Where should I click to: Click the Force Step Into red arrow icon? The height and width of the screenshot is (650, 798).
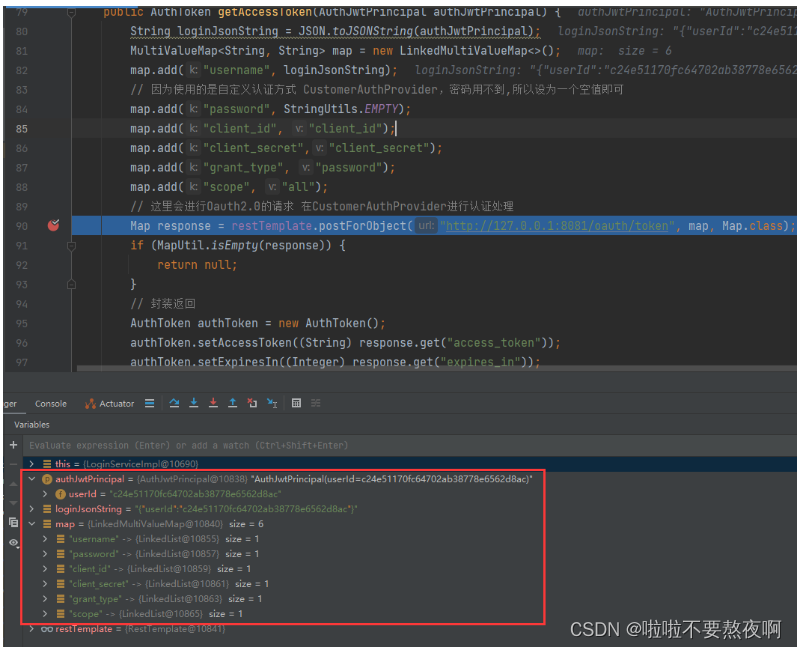click(213, 403)
